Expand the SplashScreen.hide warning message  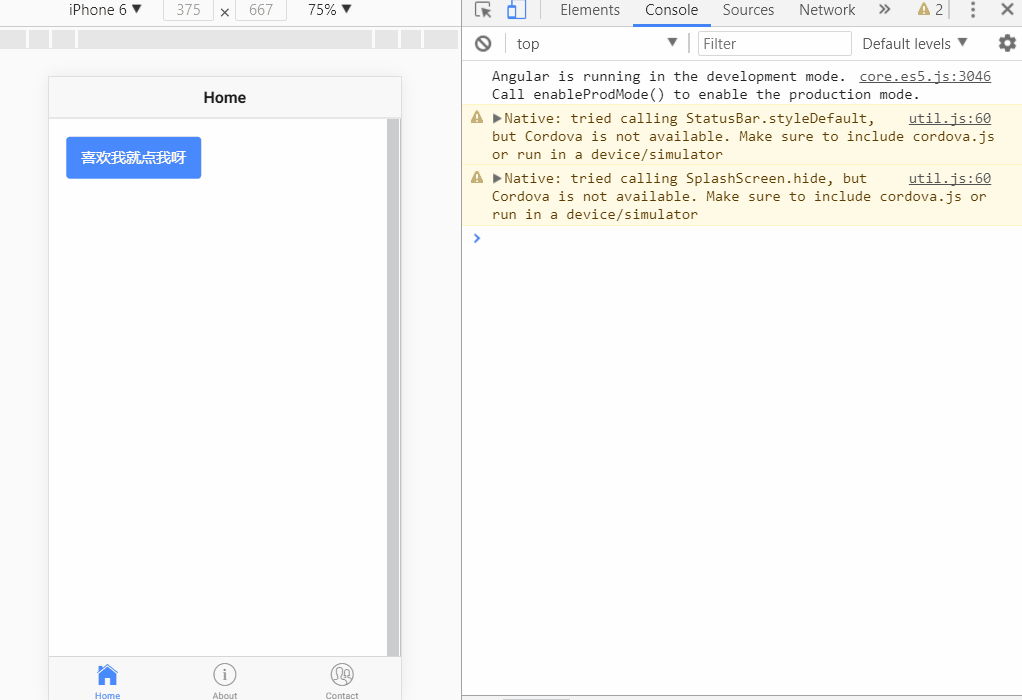pos(497,178)
